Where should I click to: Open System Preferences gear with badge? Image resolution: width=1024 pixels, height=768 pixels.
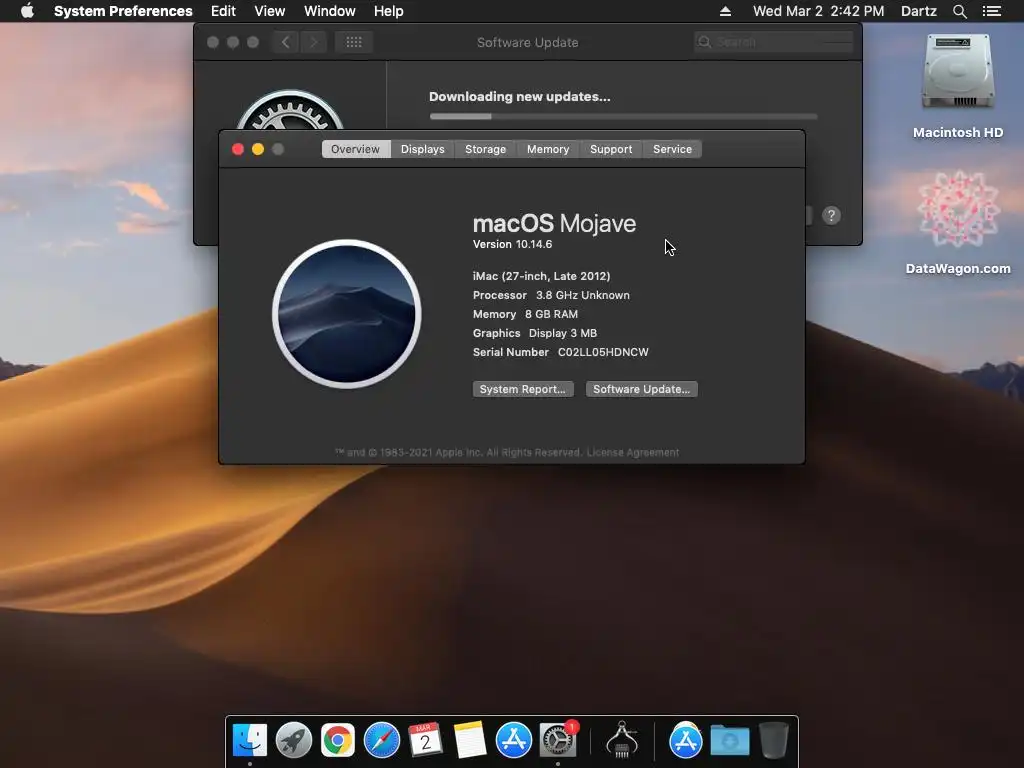558,740
